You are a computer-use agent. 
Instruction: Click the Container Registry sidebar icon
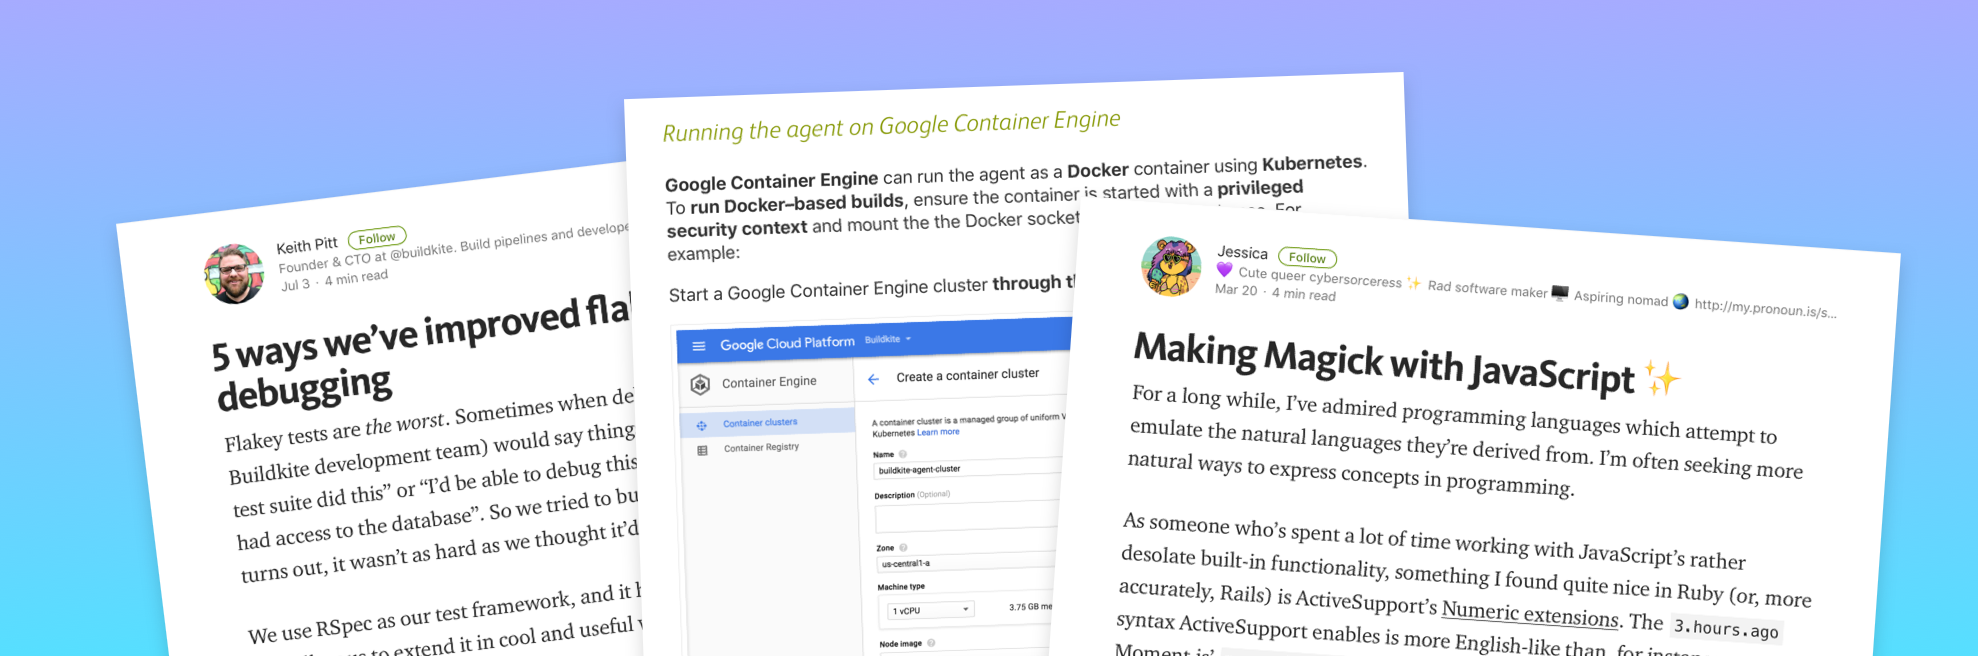tap(702, 450)
